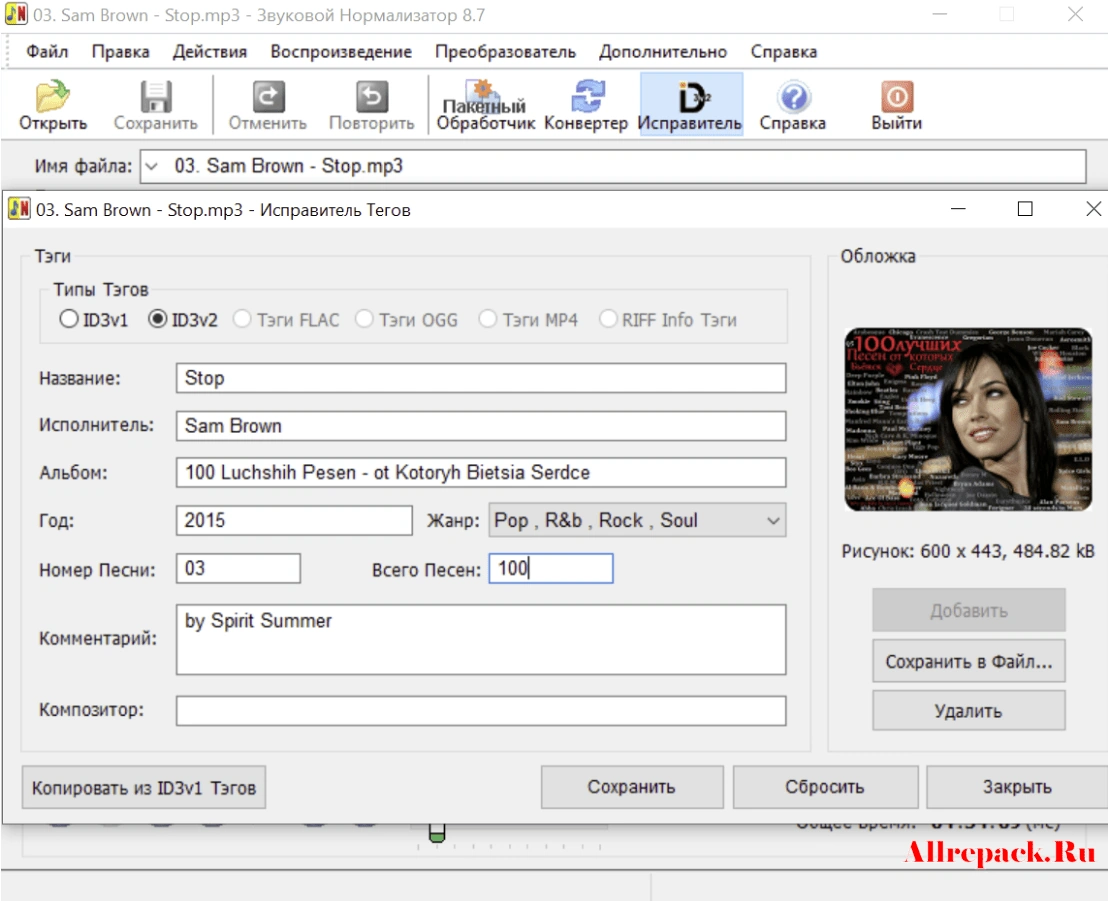Click the Сохранить button in tag dialog
Viewport: 1108px width, 901px height.
[x=632, y=787]
